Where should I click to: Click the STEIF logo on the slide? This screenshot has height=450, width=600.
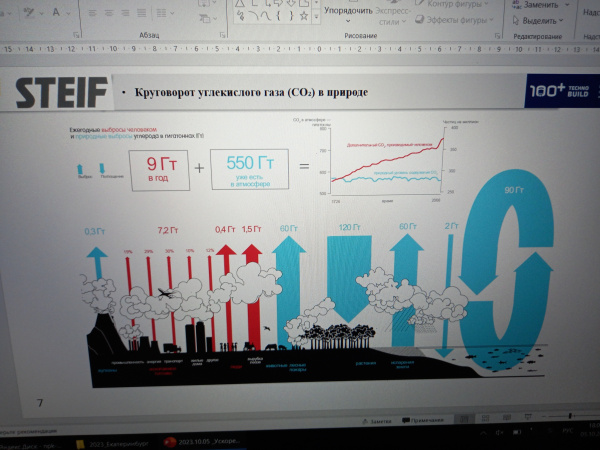pyautogui.click(x=61, y=92)
